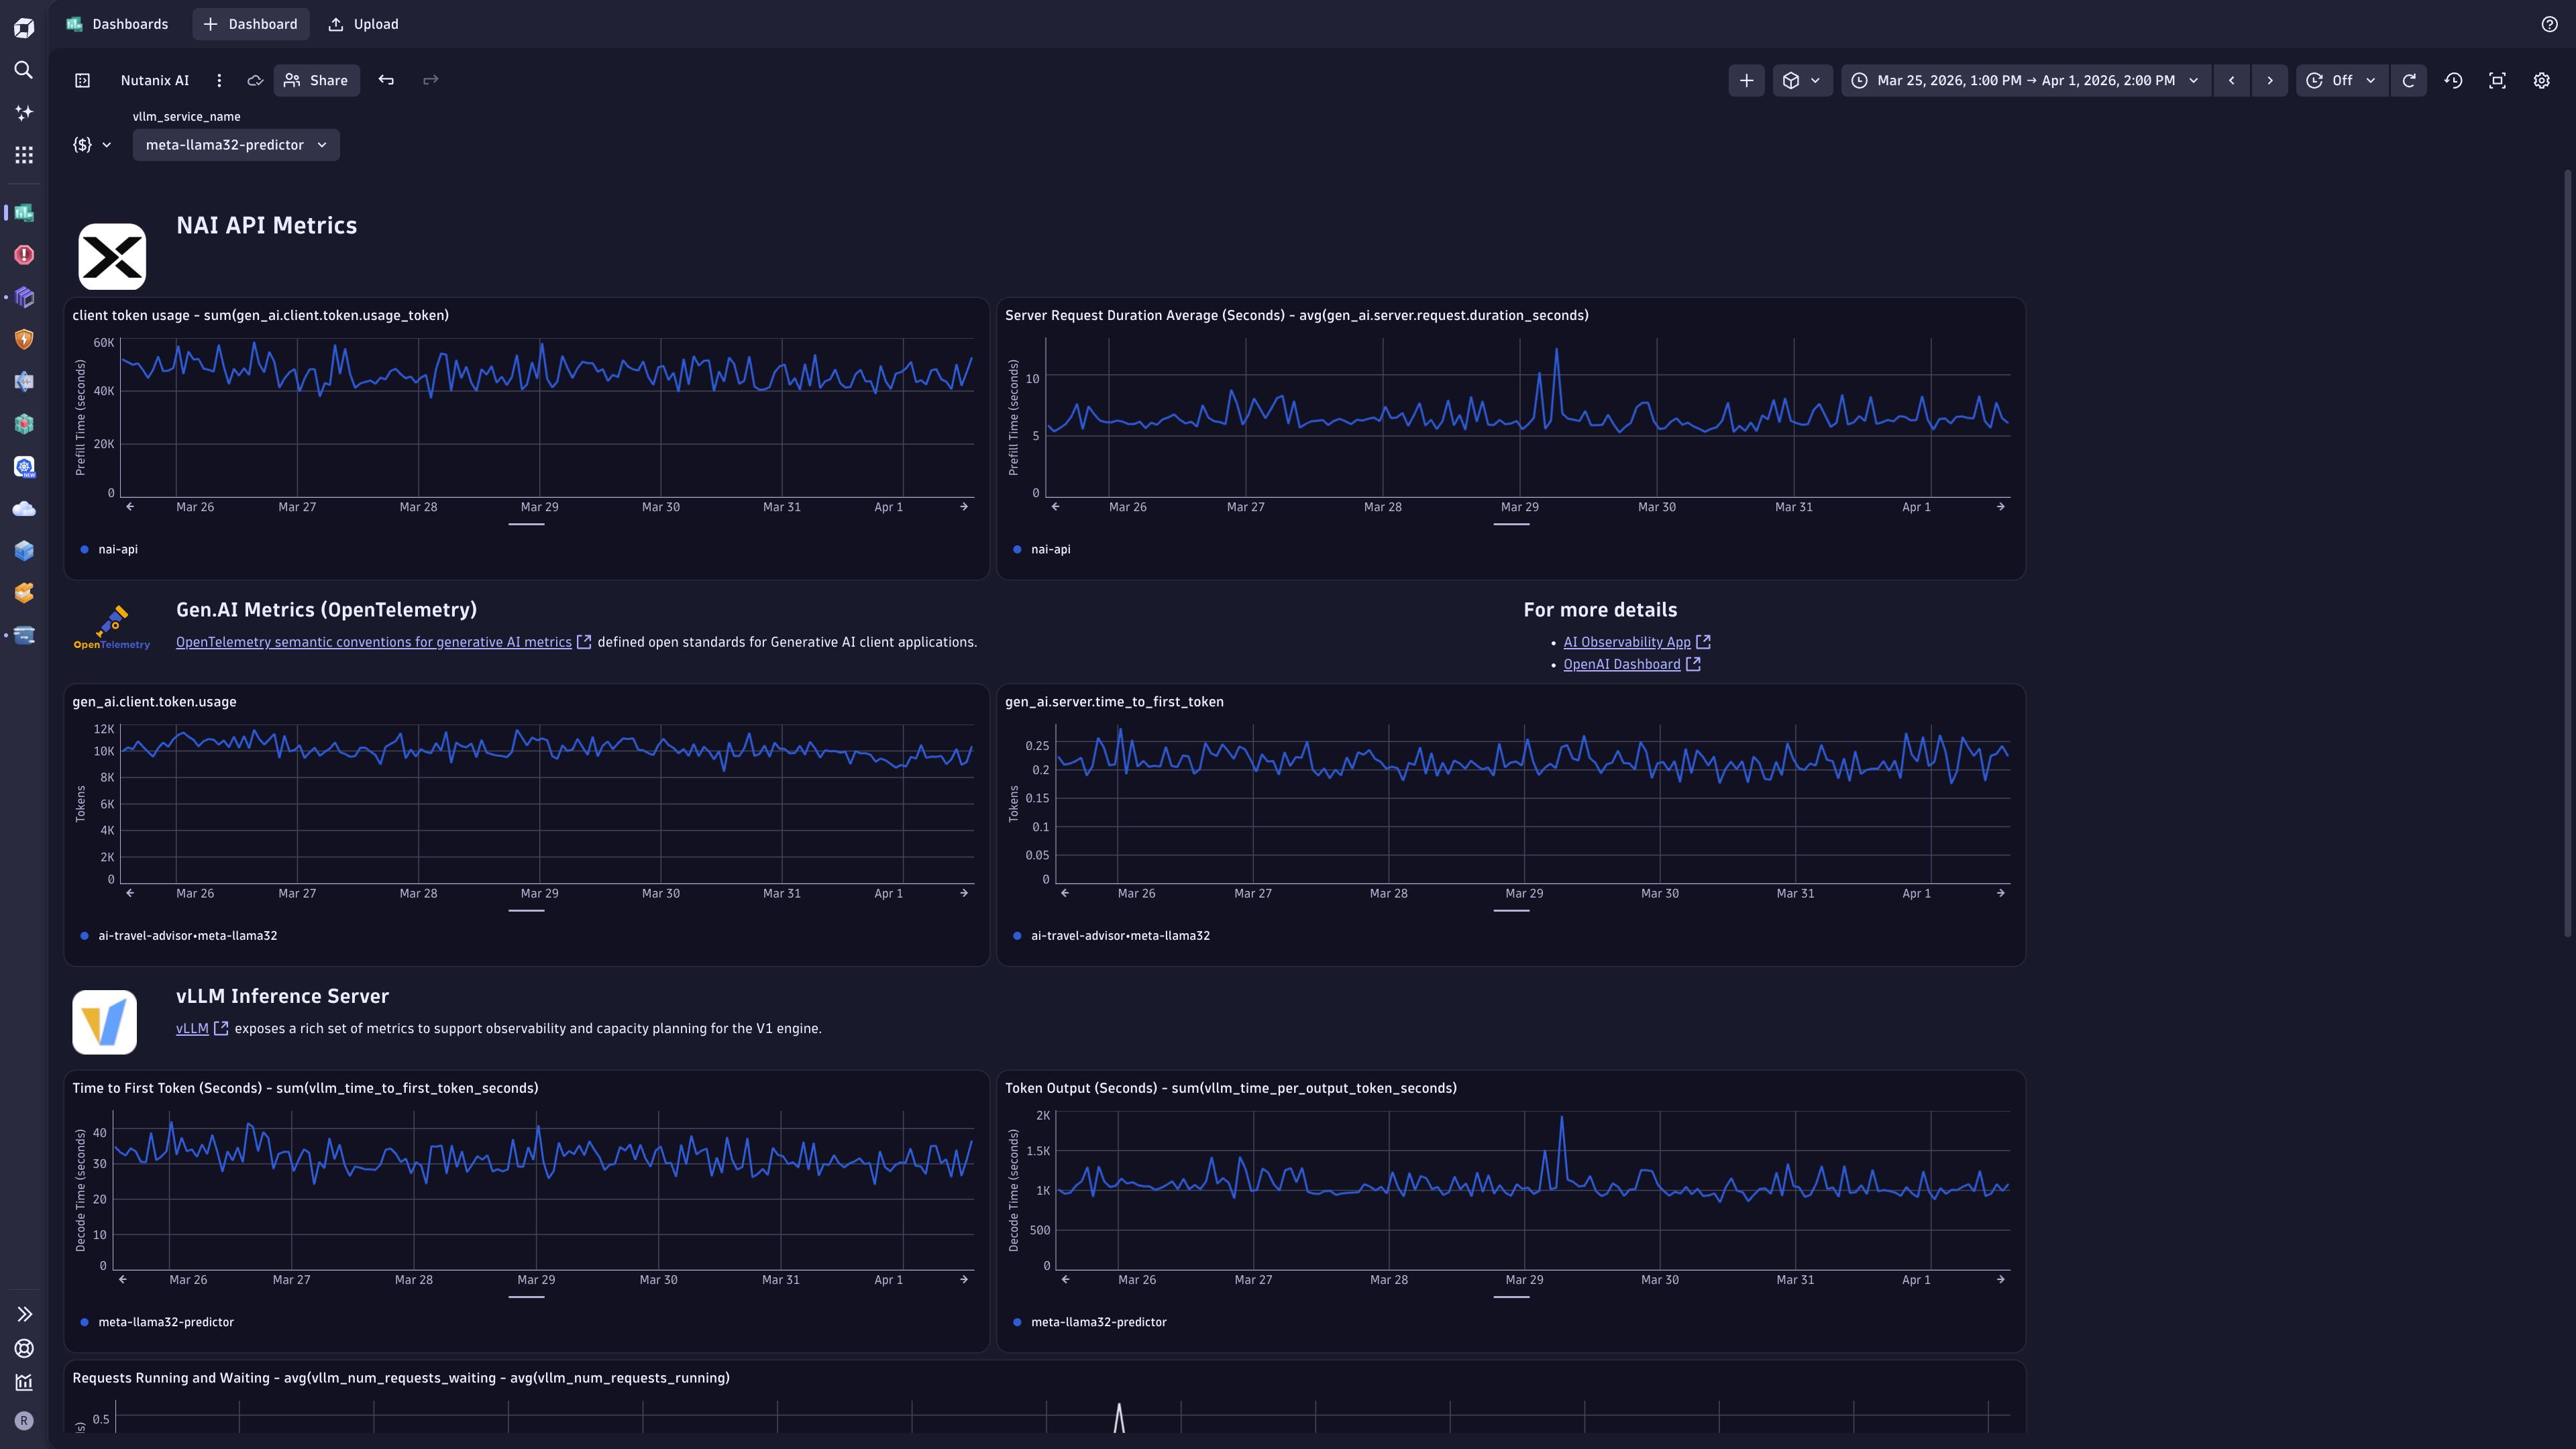Open dashboard settings gear icon
2576x1449 pixels.
[x=2541, y=80]
